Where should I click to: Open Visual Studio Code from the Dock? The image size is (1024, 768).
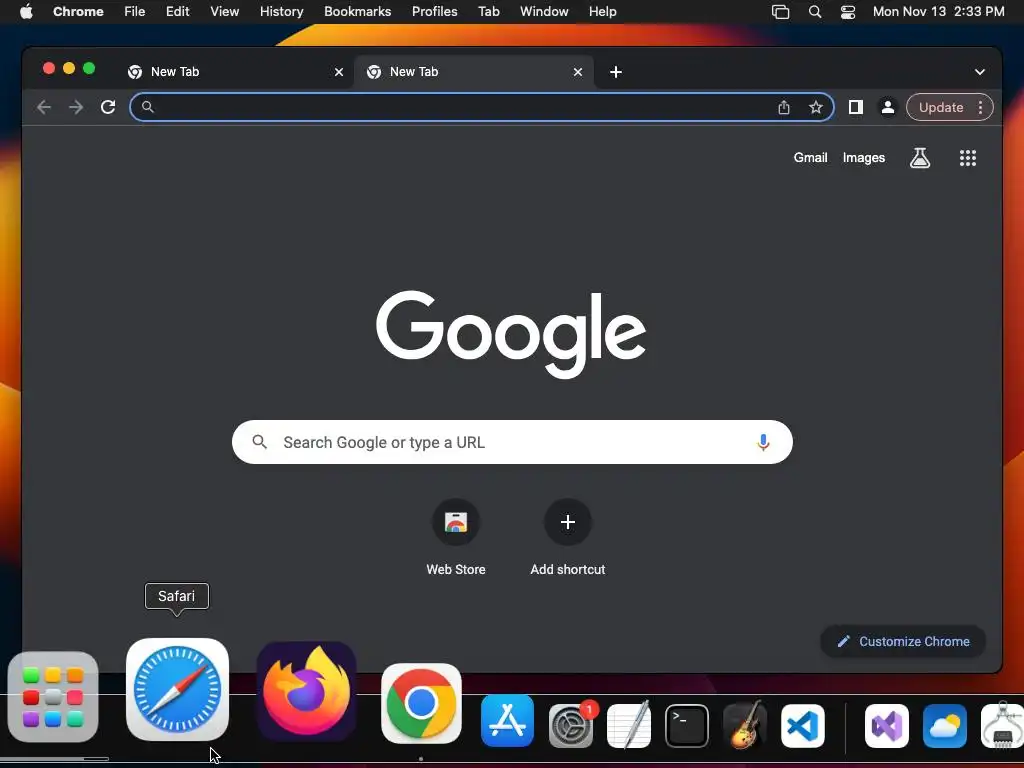(803, 726)
